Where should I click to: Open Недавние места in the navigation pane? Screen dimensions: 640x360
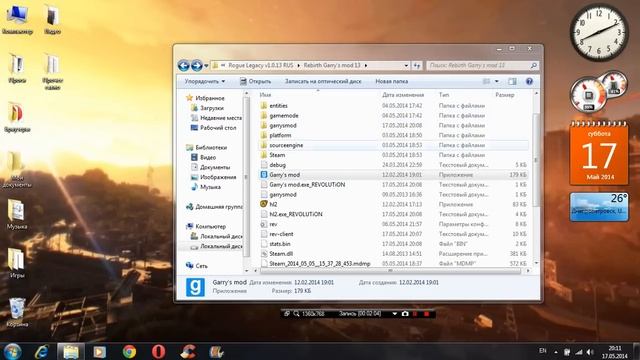220,118
